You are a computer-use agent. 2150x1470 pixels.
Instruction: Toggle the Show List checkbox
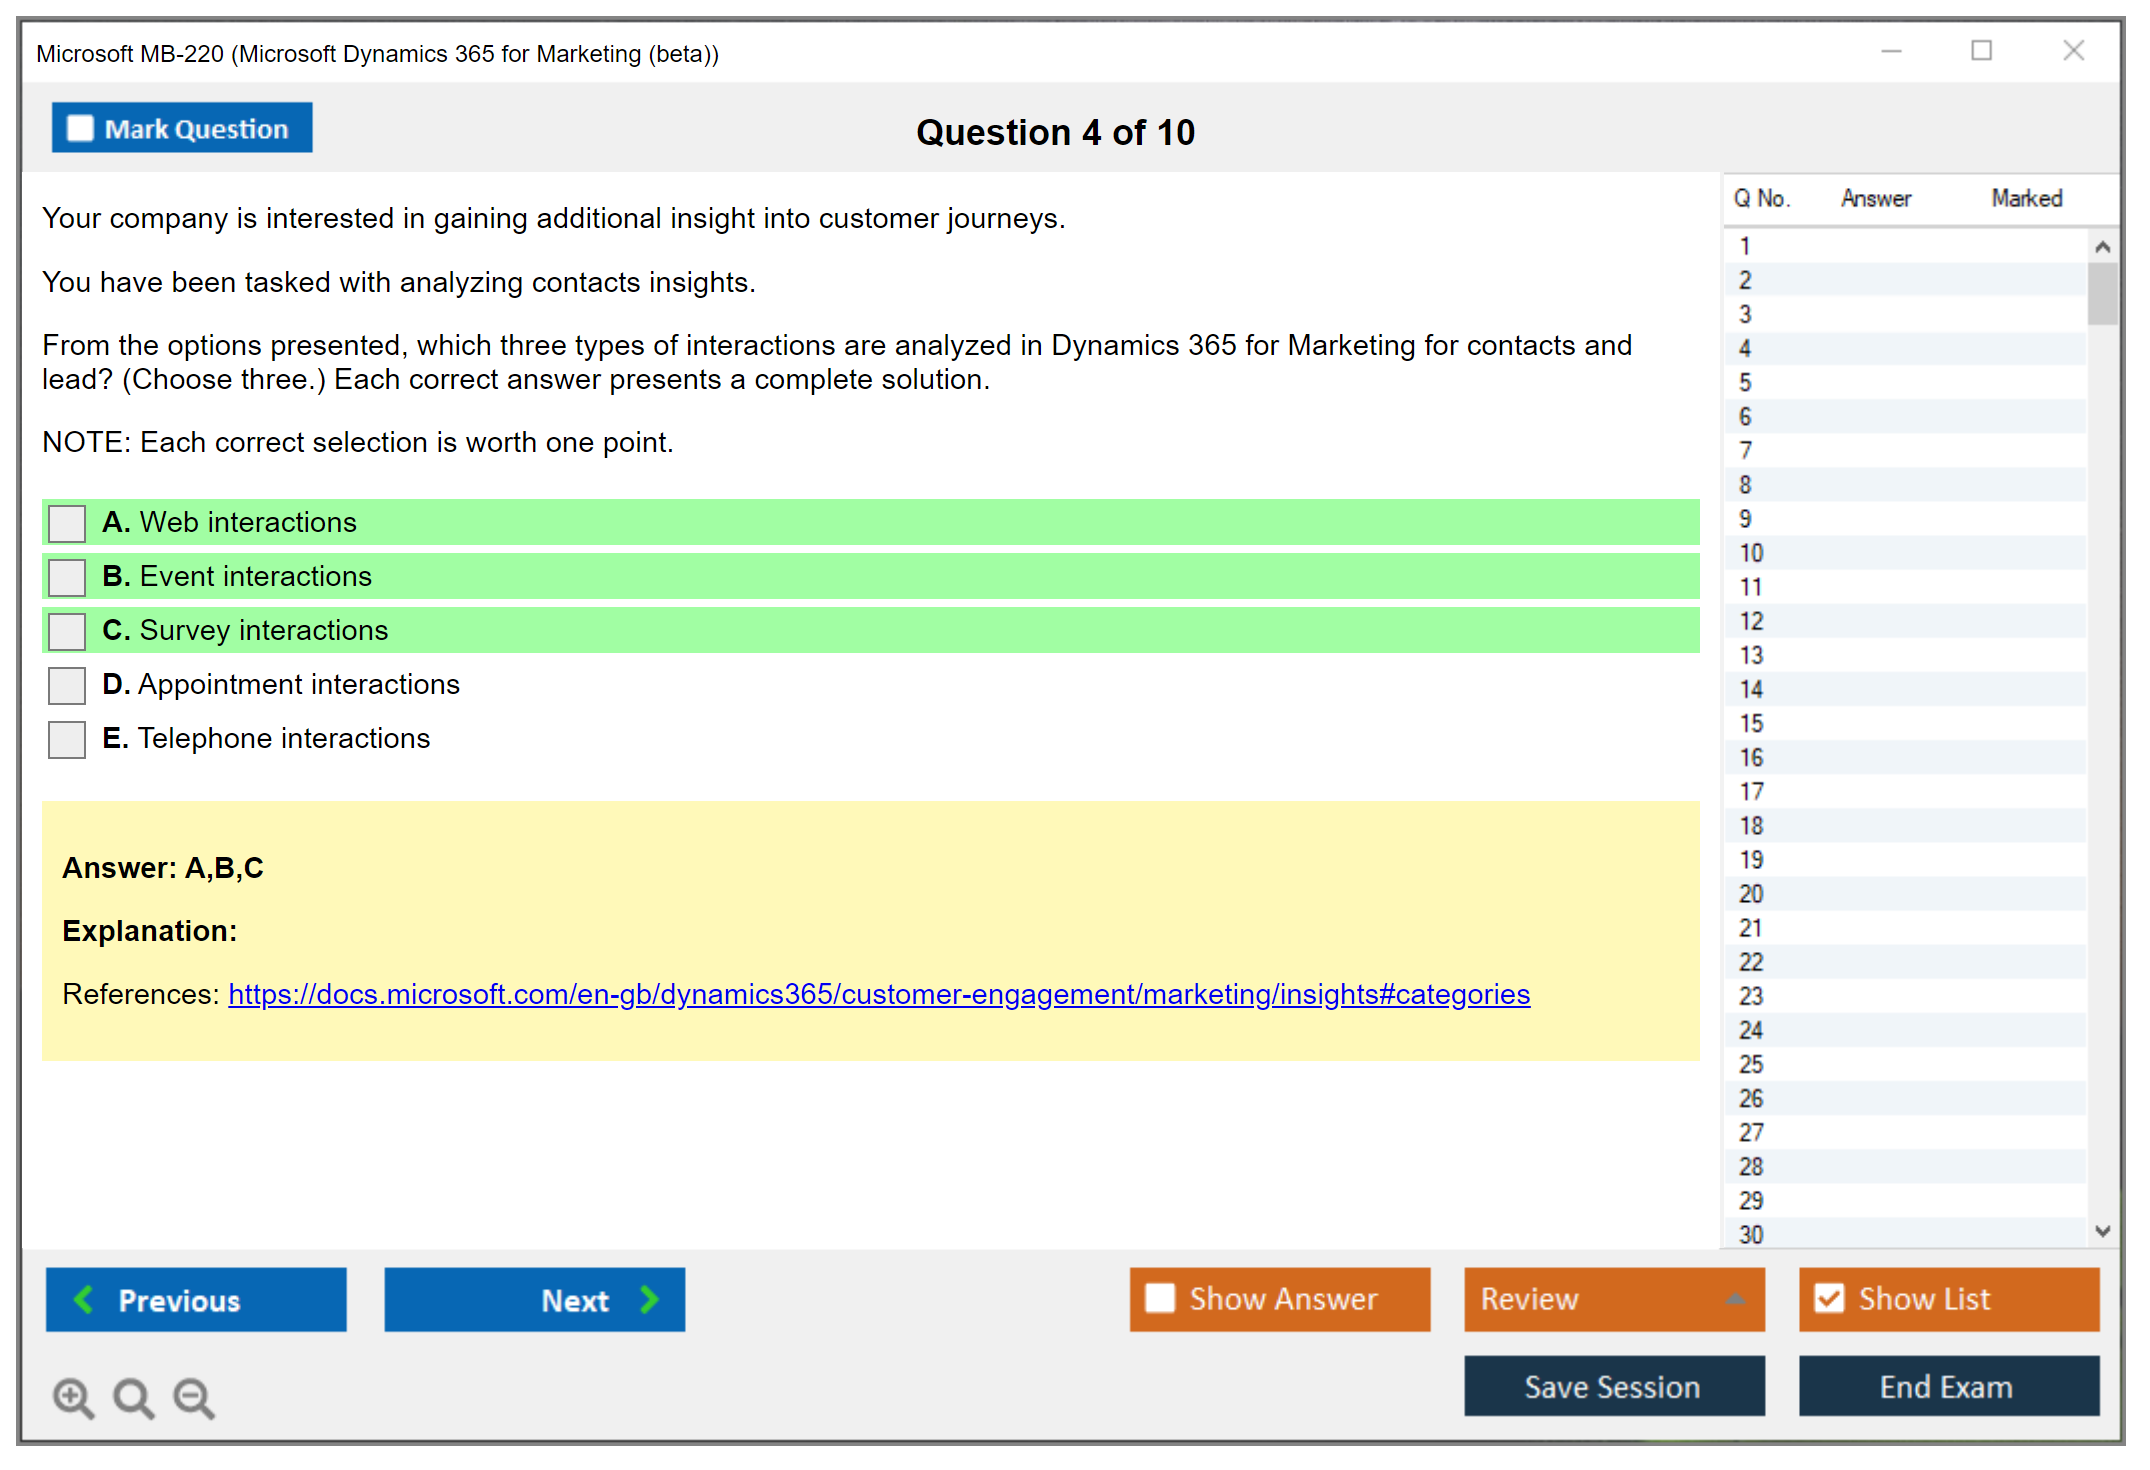(1829, 1298)
